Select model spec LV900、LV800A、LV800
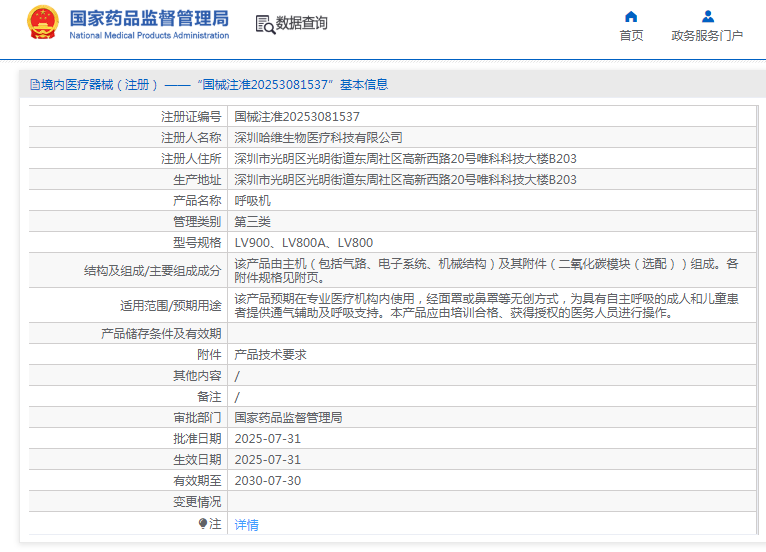 click(304, 243)
